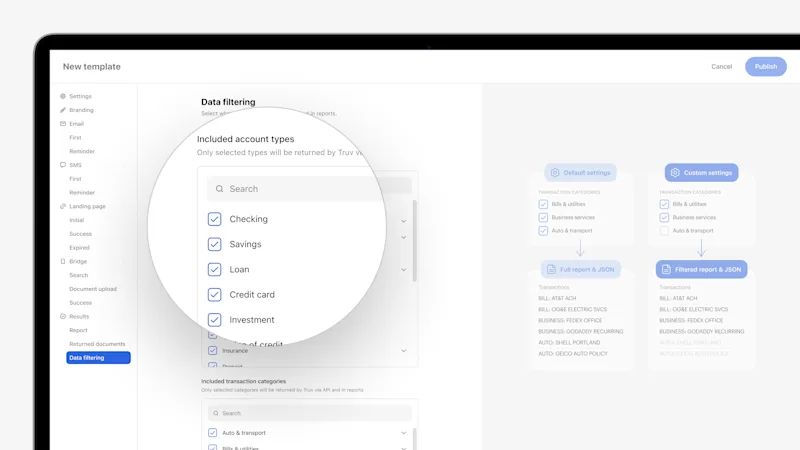Toggle the Insurance checkbox
Image resolution: width=800 pixels, height=450 pixels.
213,351
